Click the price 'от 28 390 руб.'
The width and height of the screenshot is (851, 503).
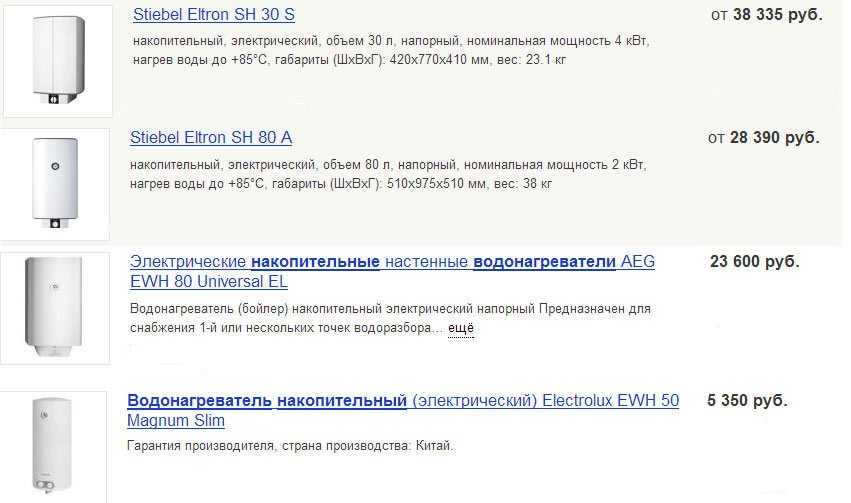pos(764,138)
